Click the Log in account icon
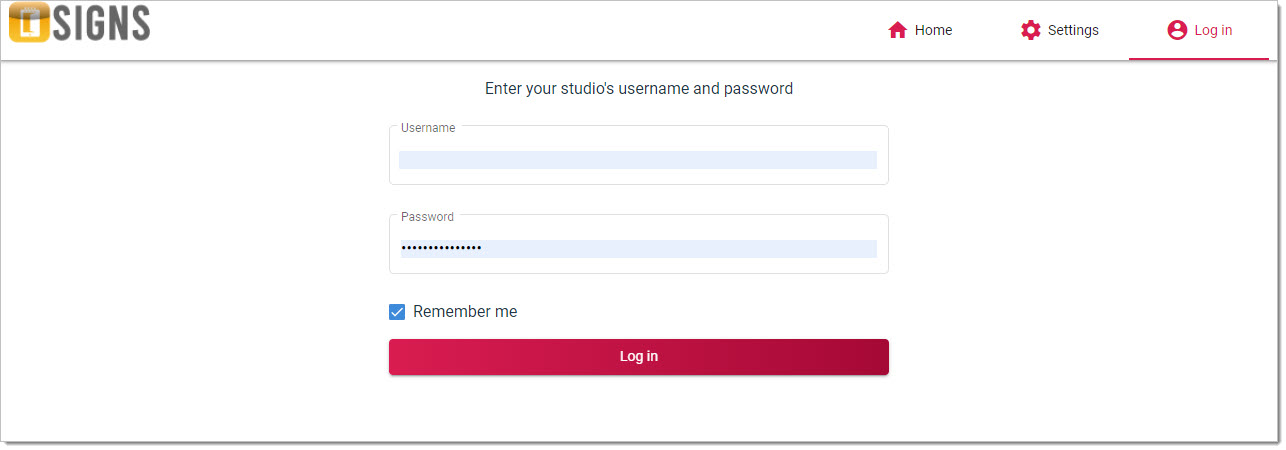 point(1177,30)
